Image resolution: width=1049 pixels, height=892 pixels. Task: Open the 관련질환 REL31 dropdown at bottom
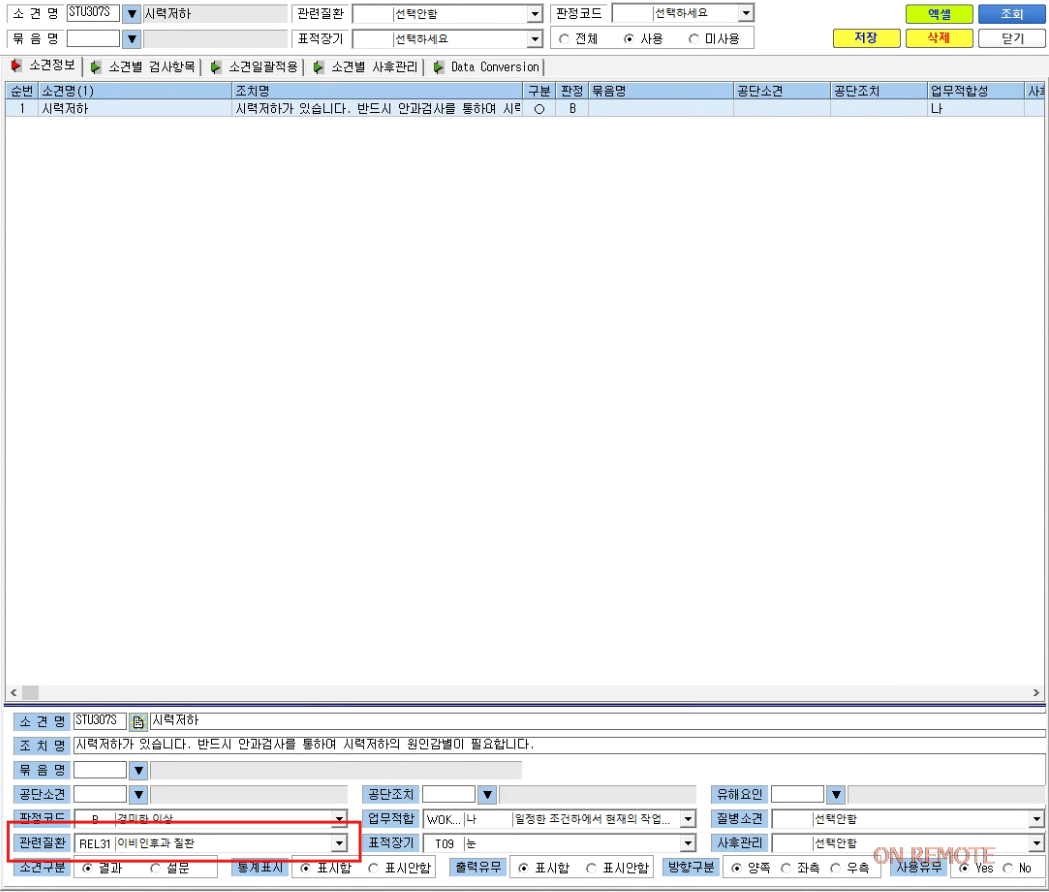pos(339,844)
